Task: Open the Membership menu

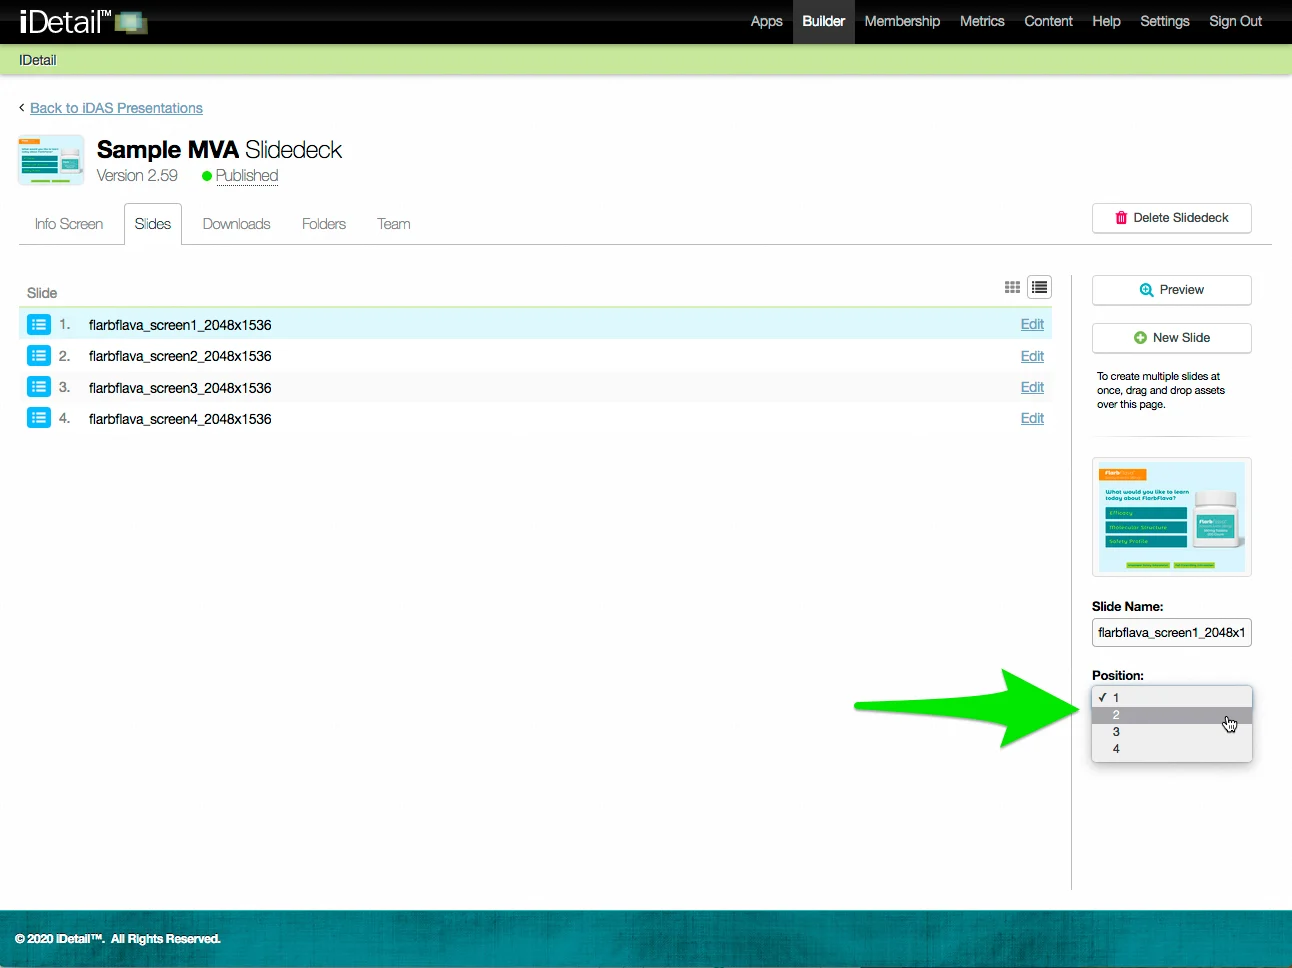Action: tap(902, 21)
